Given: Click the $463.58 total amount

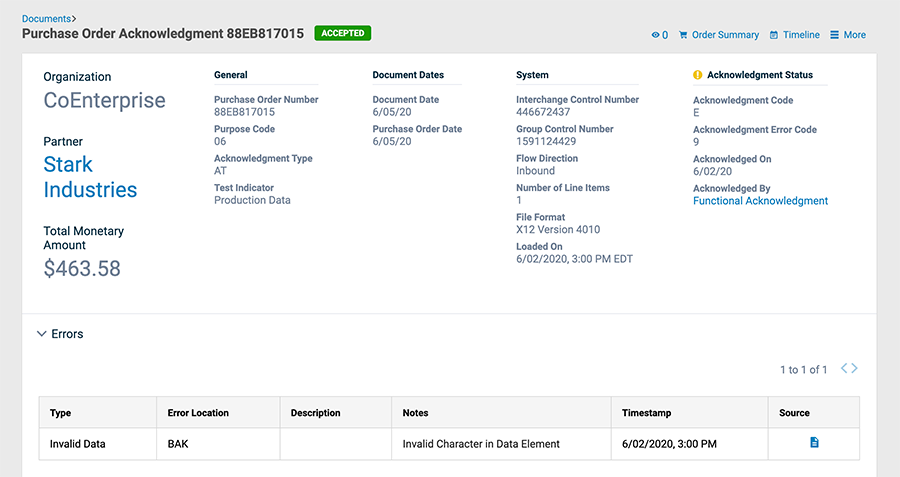Looking at the screenshot, I should coord(82,269).
